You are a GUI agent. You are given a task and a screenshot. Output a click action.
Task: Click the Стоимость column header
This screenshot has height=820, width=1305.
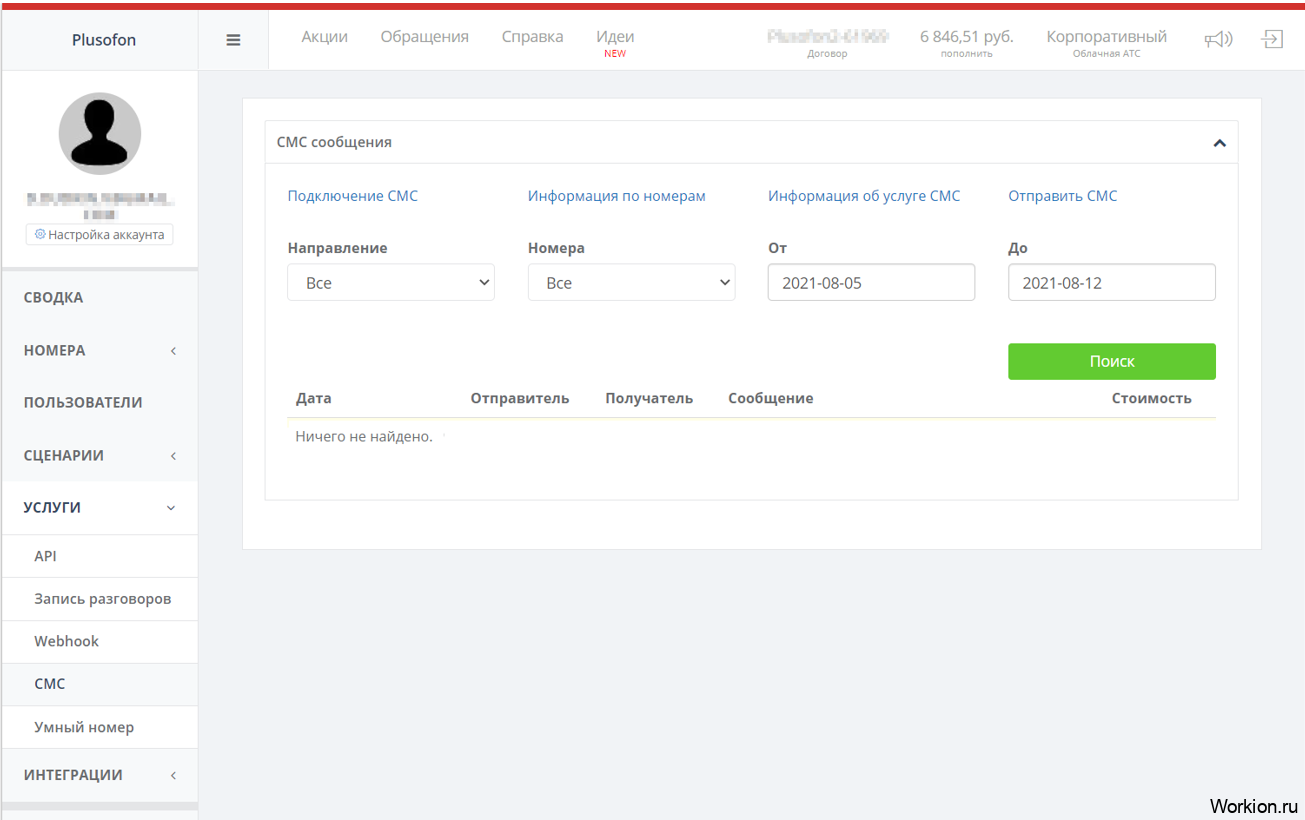(1152, 398)
